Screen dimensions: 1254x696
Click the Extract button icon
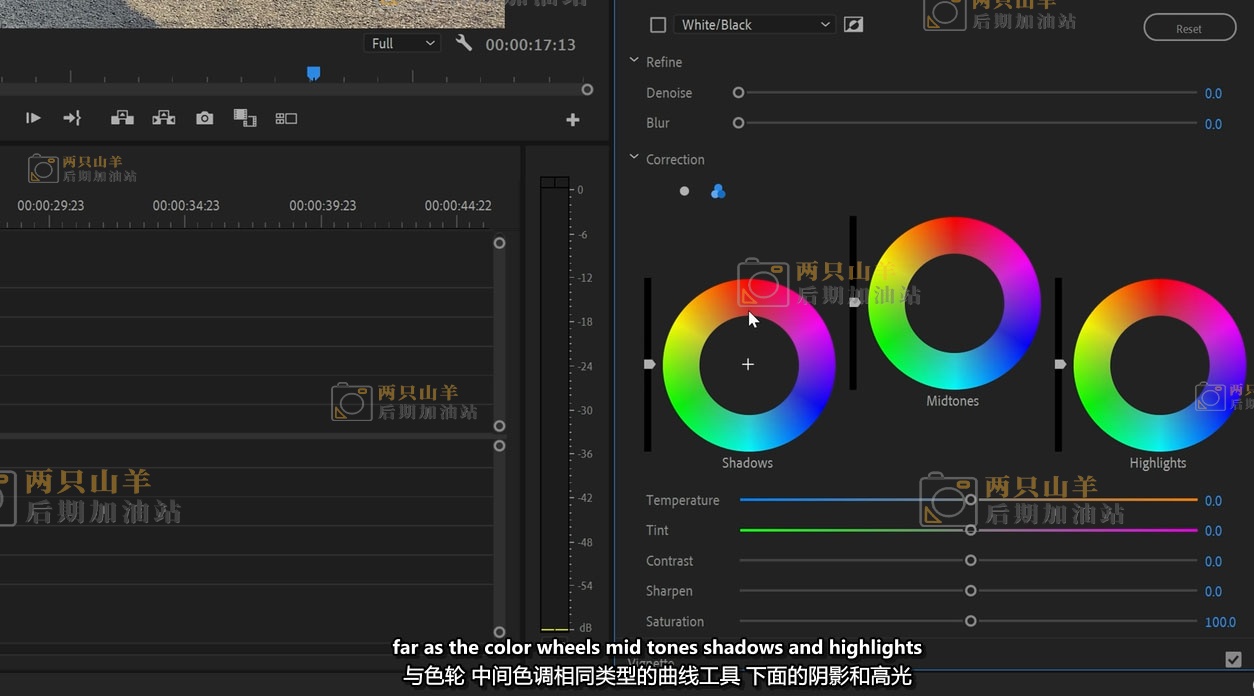164,118
